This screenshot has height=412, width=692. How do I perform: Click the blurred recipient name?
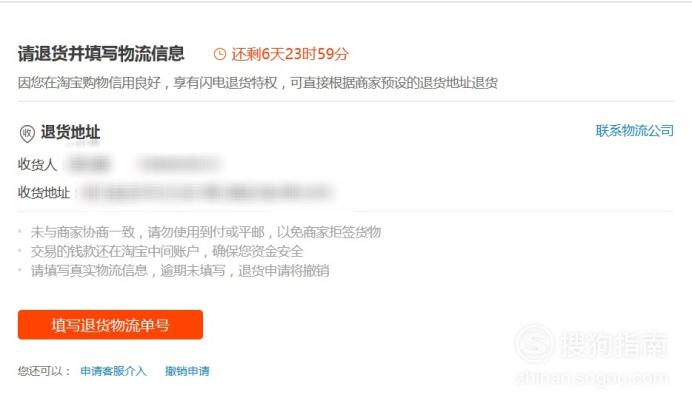point(90,164)
